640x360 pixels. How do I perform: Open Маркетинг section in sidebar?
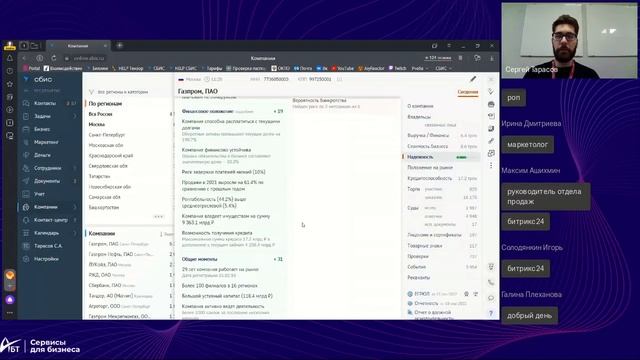(x=46, y=142)
